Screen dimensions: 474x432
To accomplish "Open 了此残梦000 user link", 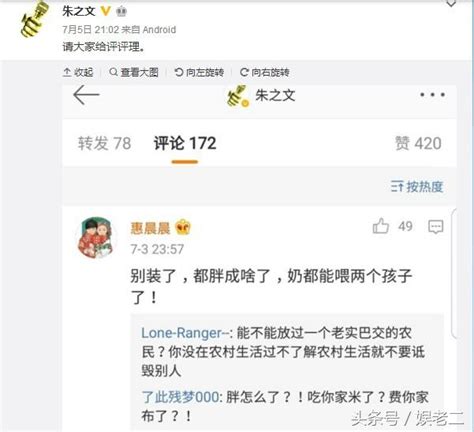I will pyautogui.click(x=180, y=397).
